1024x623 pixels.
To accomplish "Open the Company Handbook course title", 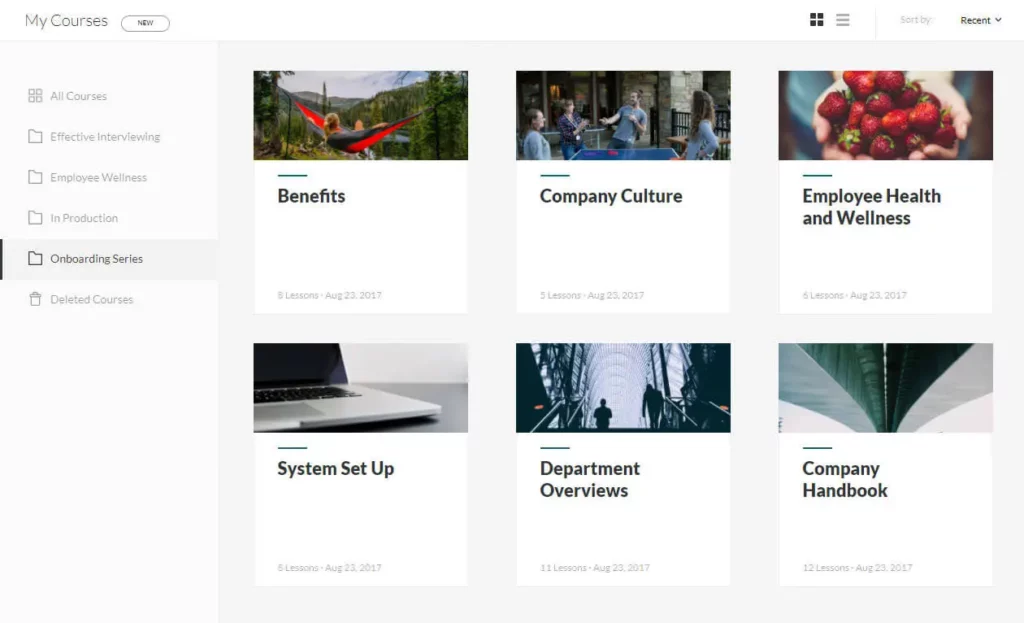I will click(x=844, y=479).
